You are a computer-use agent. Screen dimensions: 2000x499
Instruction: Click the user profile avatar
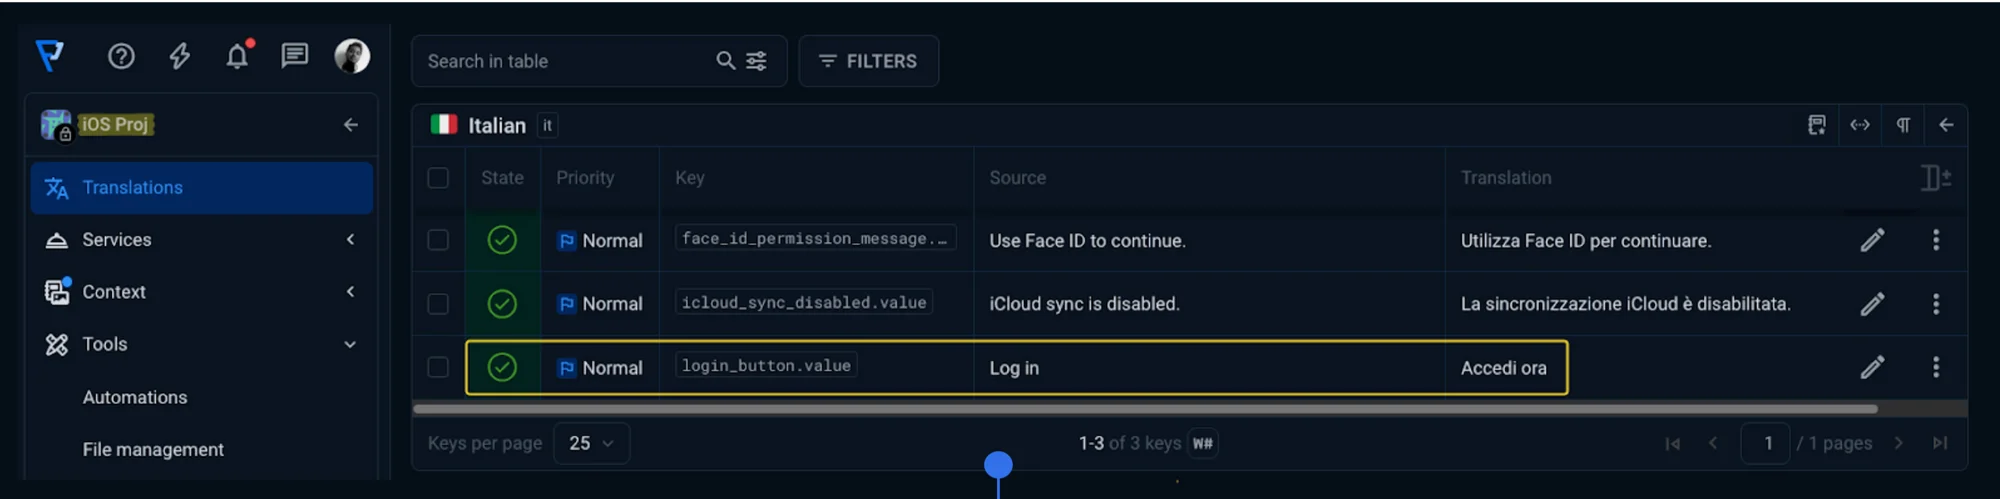[352, 56]
